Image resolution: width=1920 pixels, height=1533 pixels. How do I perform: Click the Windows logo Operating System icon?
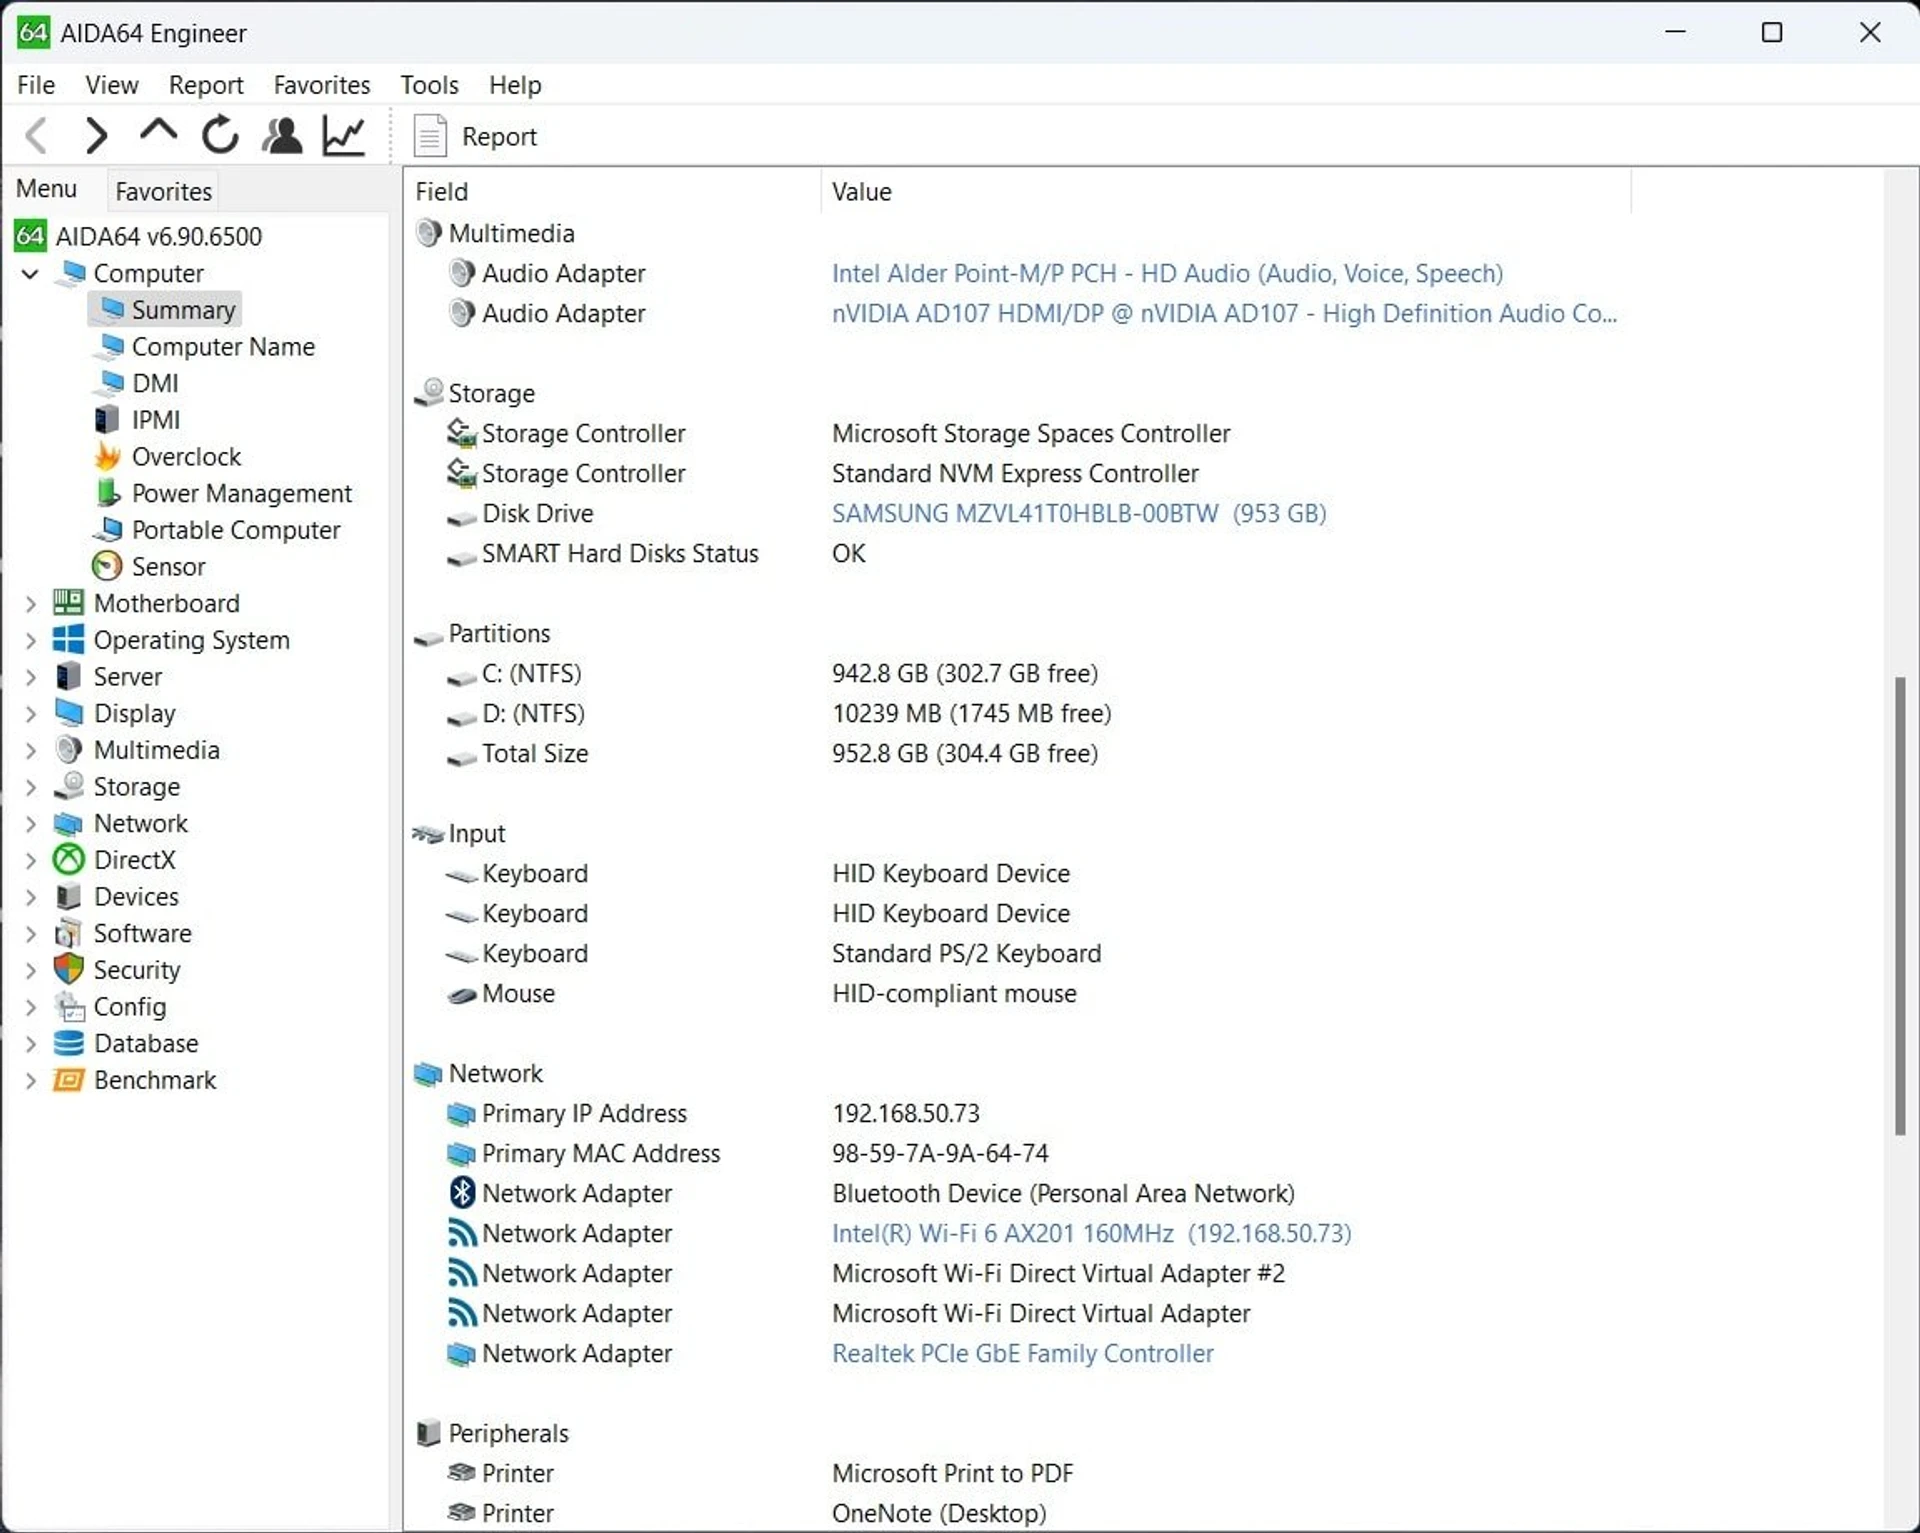[x=68, y=639]
